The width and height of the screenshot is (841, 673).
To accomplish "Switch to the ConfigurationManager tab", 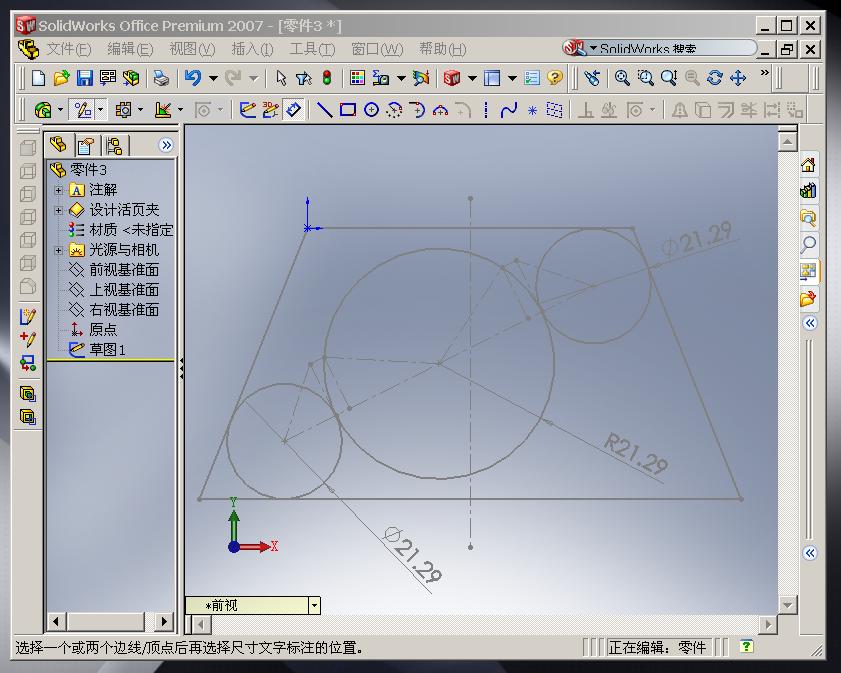I will pyautogui.click(x=114, y=145).
